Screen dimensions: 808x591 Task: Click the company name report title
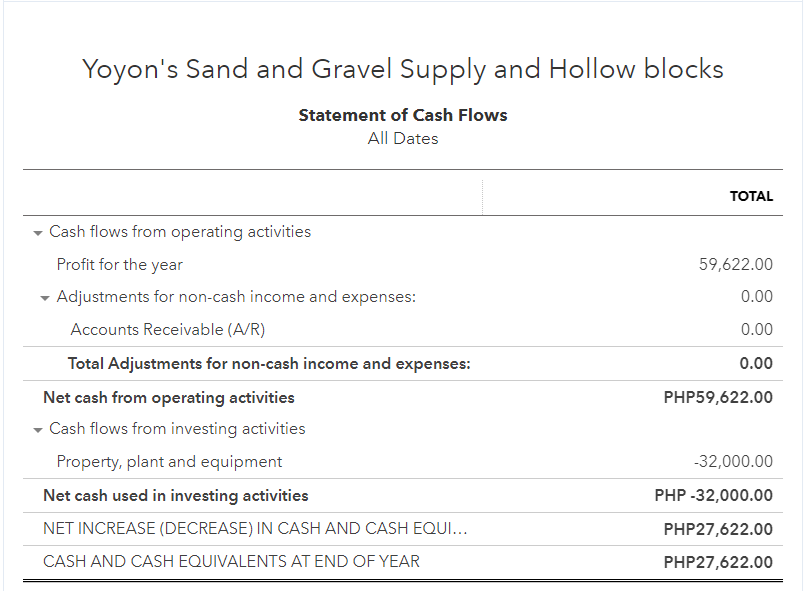tap(403, 69)
